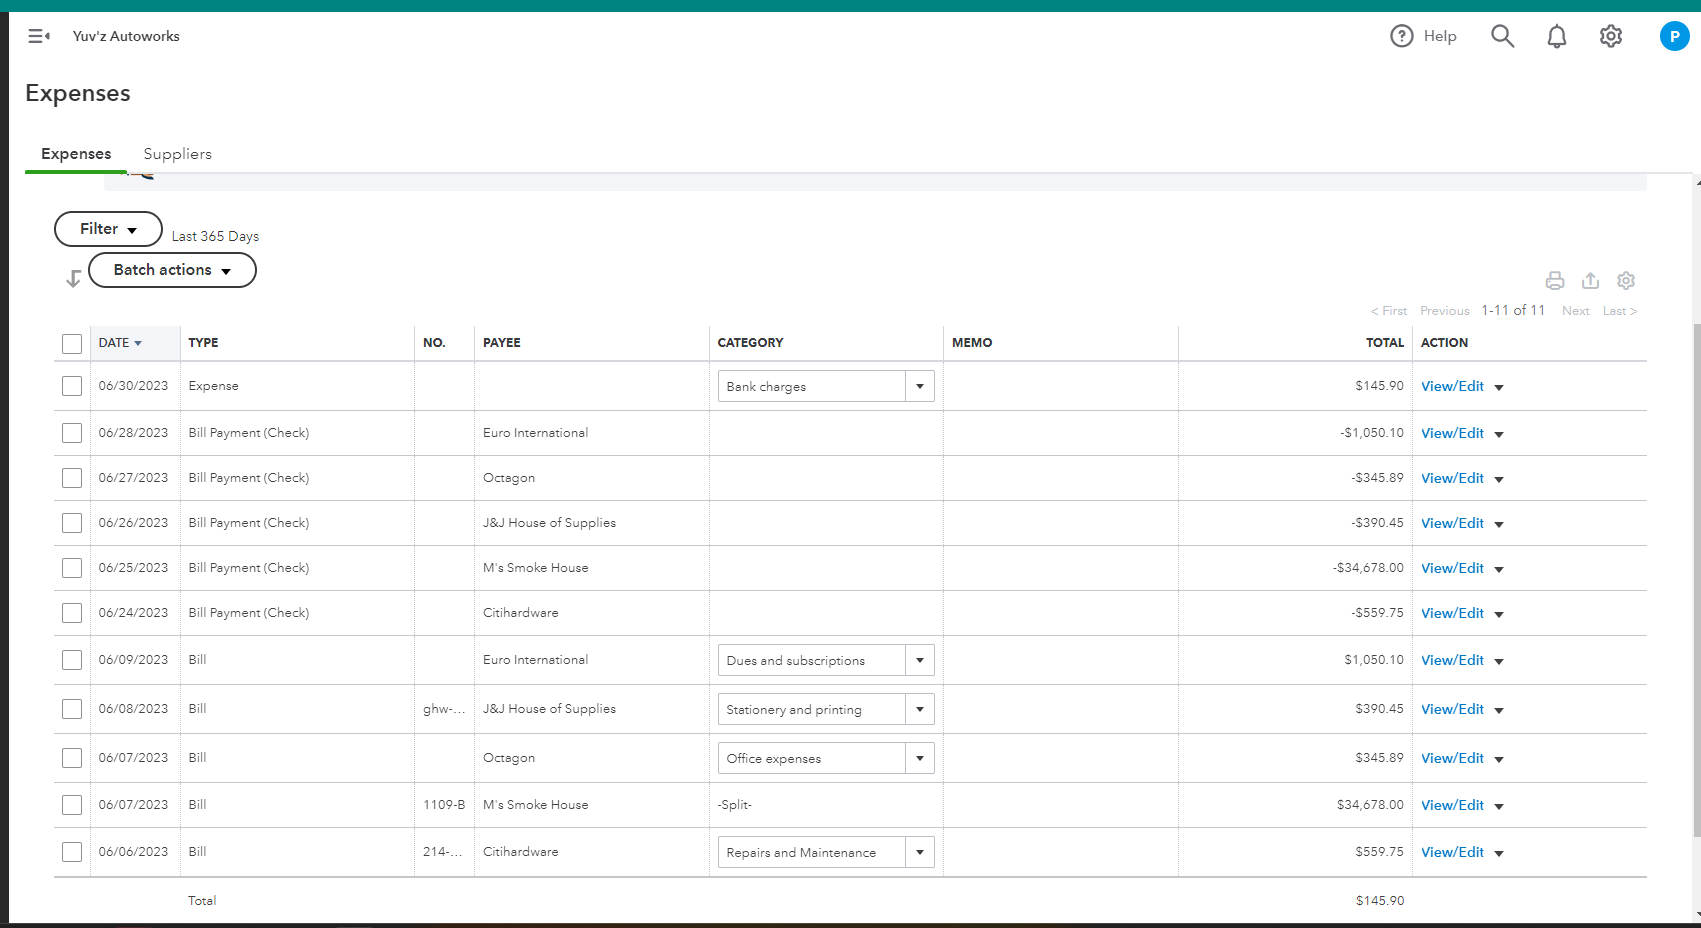The width and height of the screenshot is (1701, 928).
Task: Jump to the Last page link
Action: (x=1620, y=311)
